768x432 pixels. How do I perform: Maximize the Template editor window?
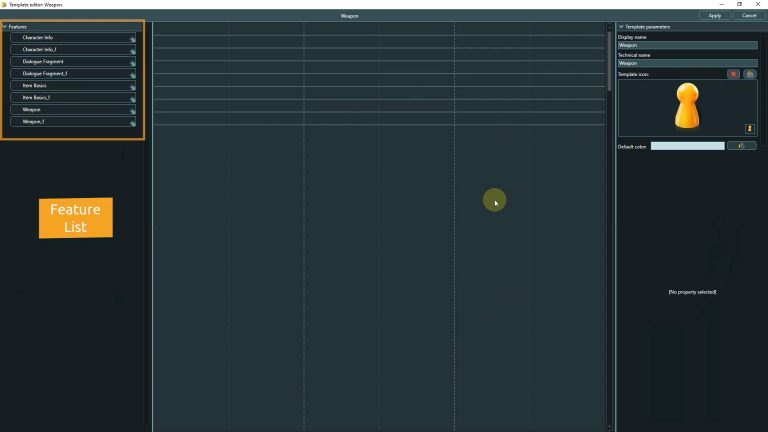tap(740, 4)
